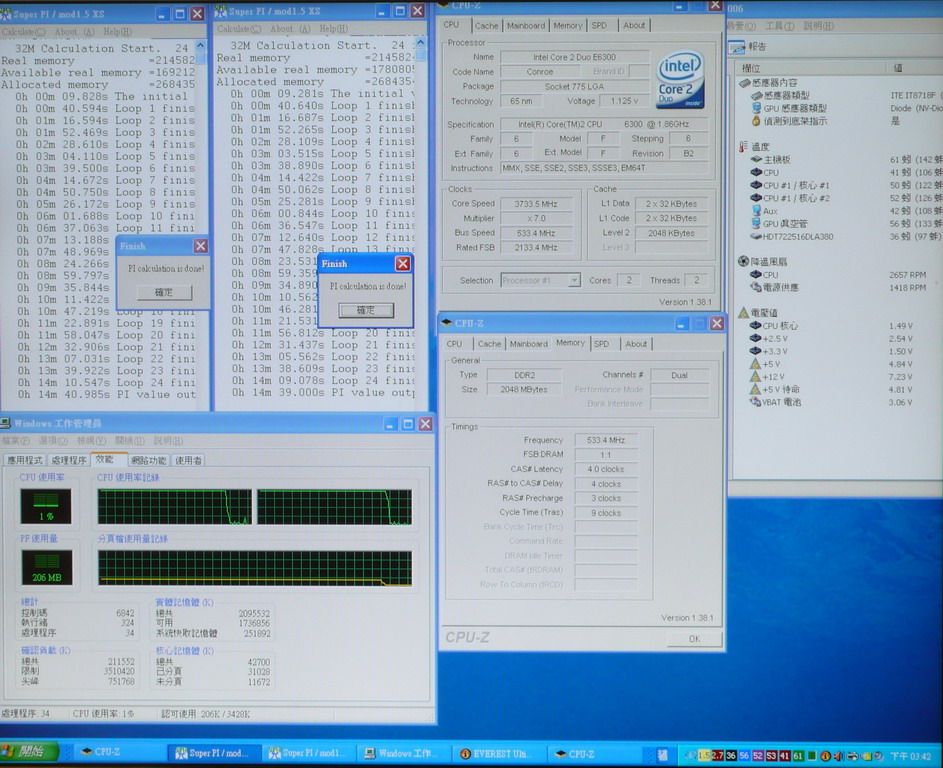Open the 工具(T) menu in EVEREST

pyautogui.click(x=779, y=26)
